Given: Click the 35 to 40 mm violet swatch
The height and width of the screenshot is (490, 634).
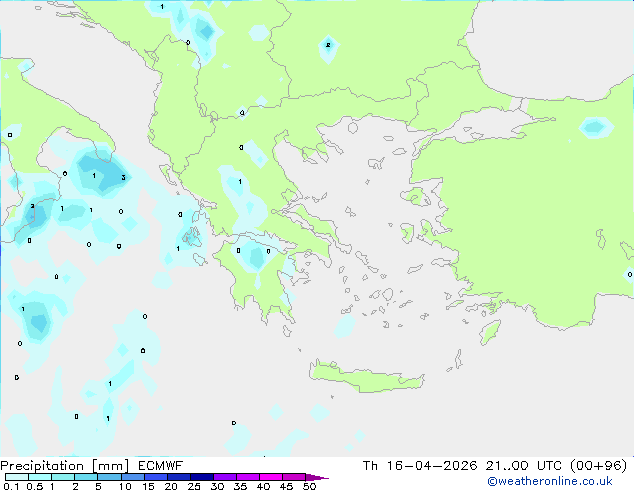Looking at the screenshot, I should (x=248, y=477).
